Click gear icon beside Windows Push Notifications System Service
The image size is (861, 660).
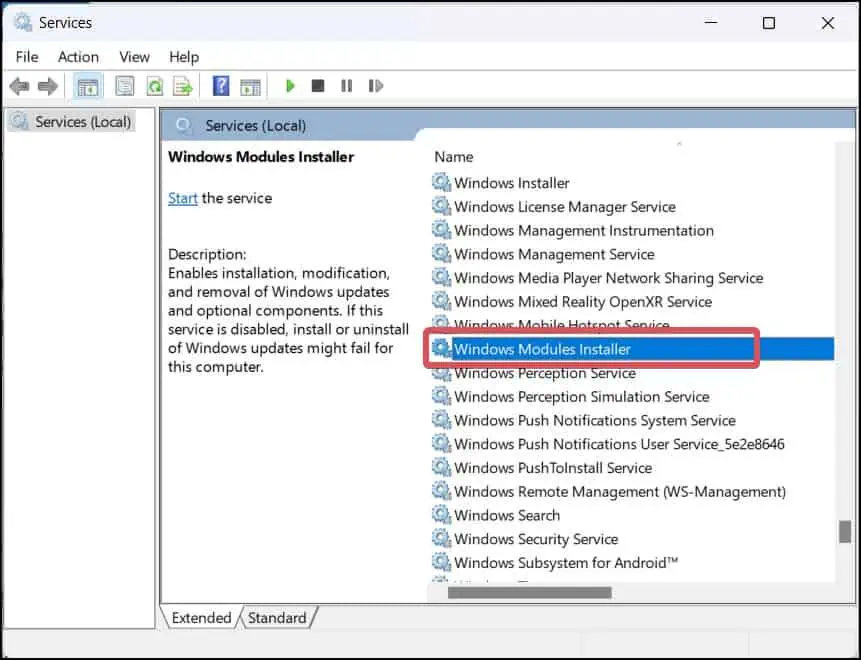coord(441,420)
